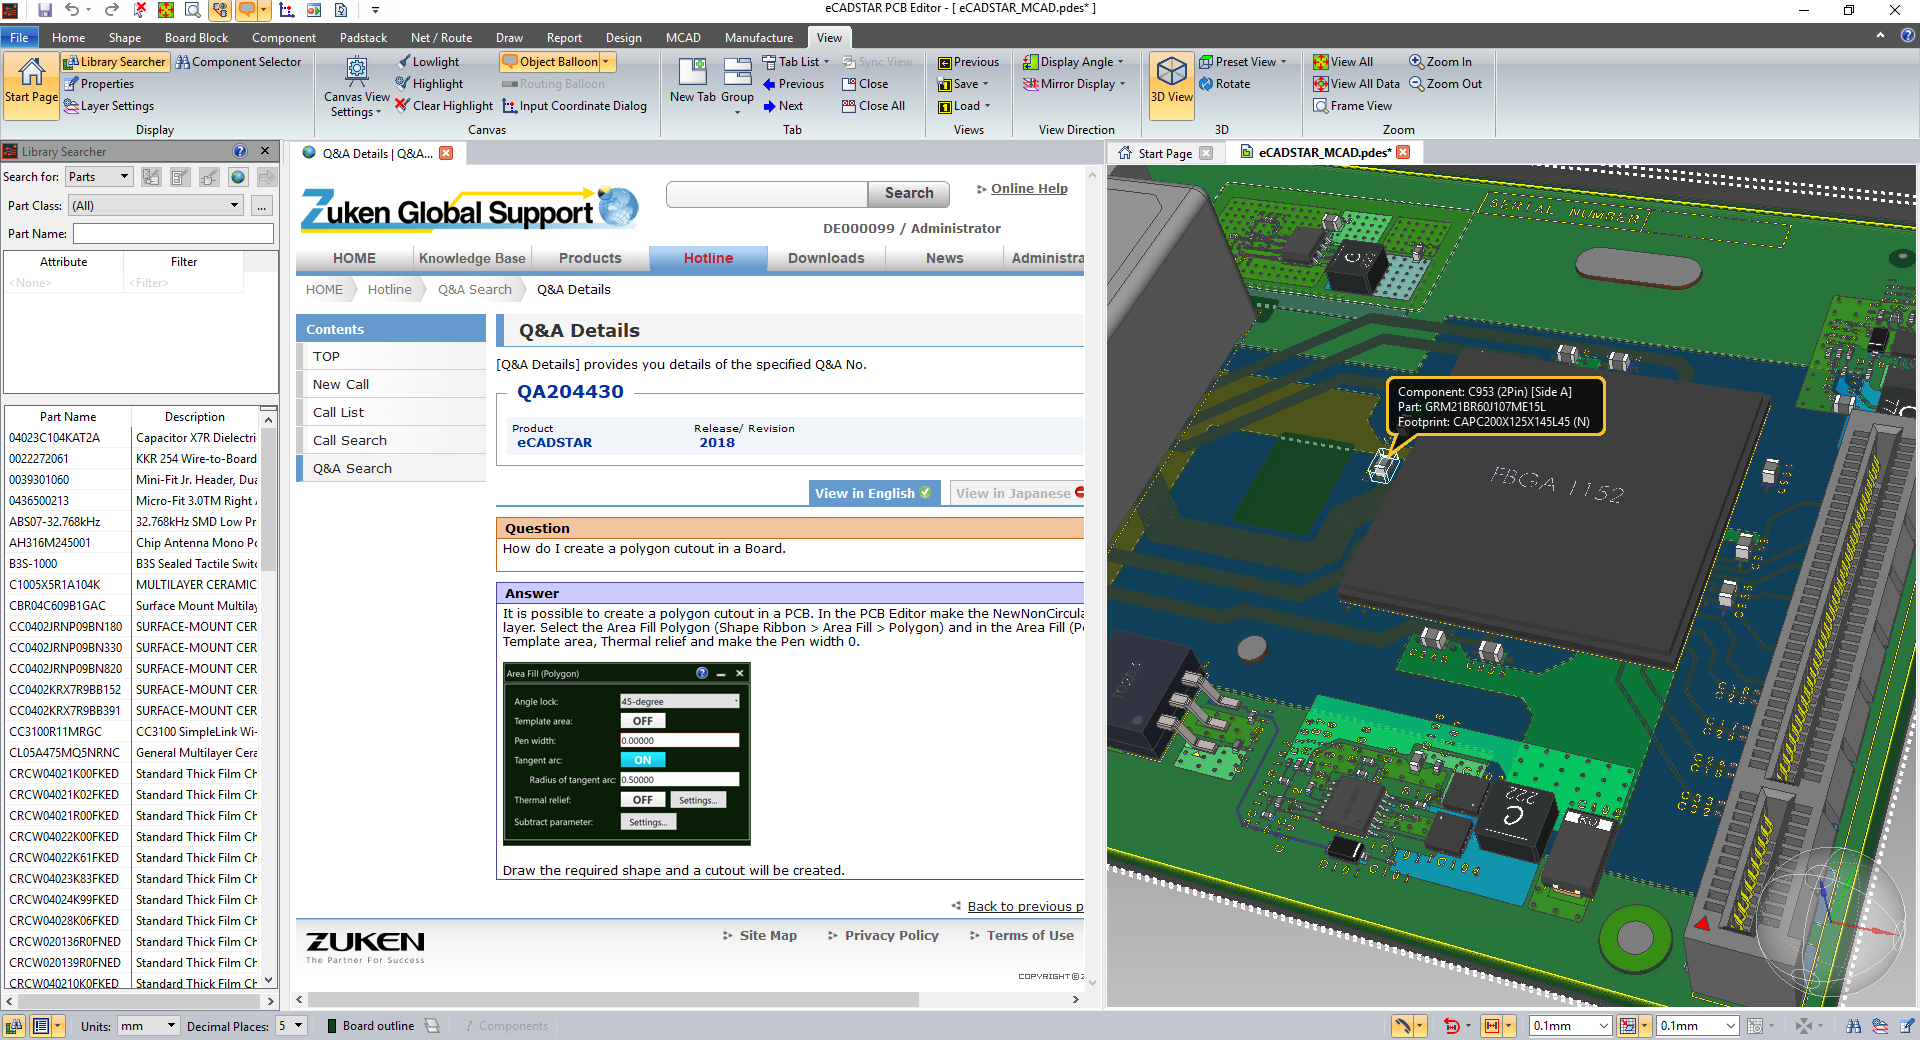1920x1040 pixels.
Task: Click the deselect cursor icon with red X
Action: pos(140,10)
